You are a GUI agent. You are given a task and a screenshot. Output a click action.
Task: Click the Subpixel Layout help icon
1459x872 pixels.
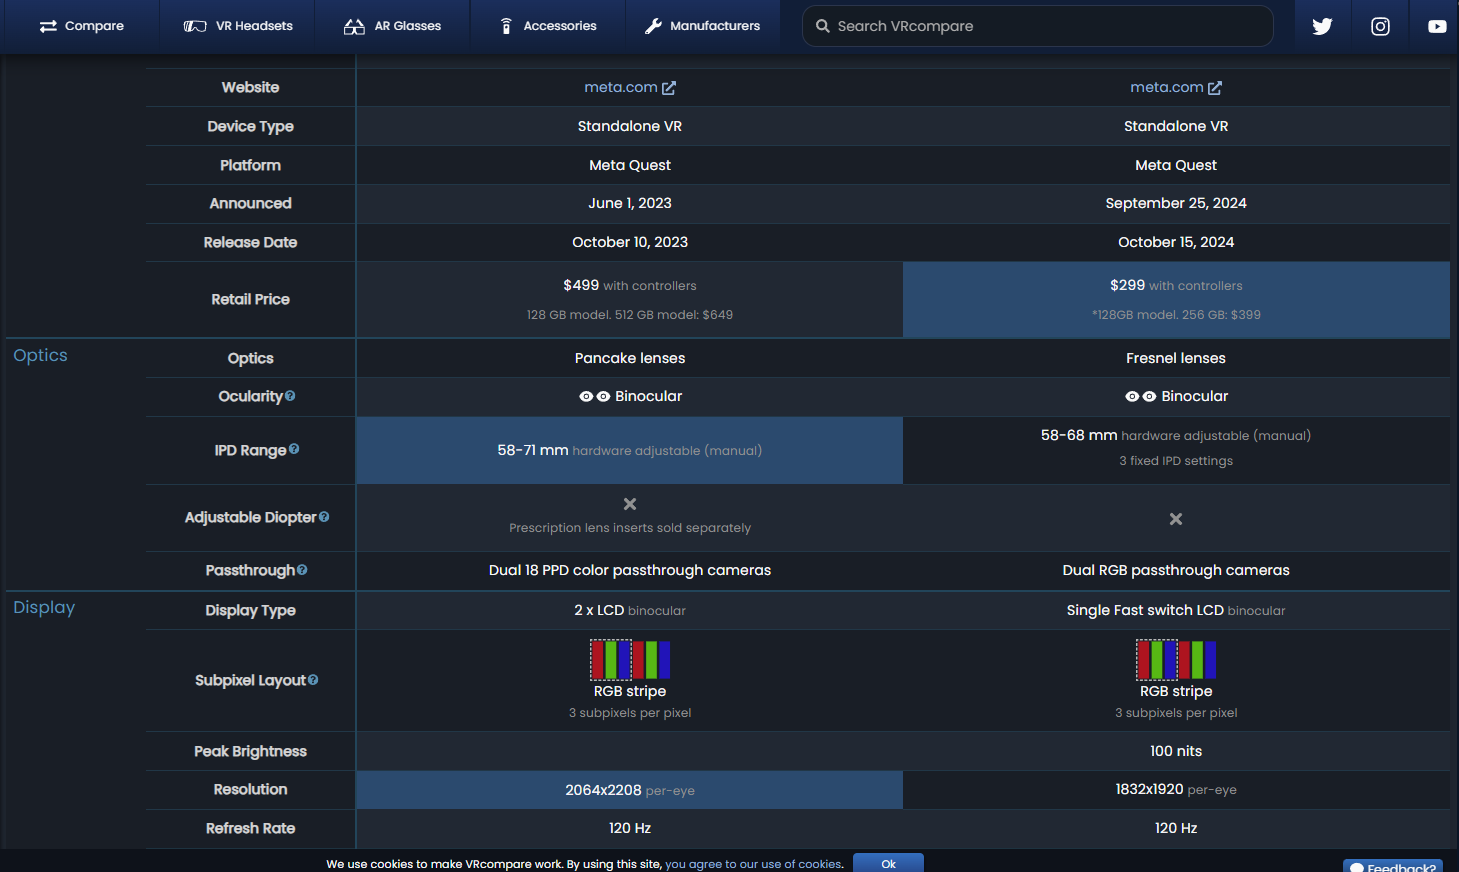pyautogui.click(x=313, y=680)
